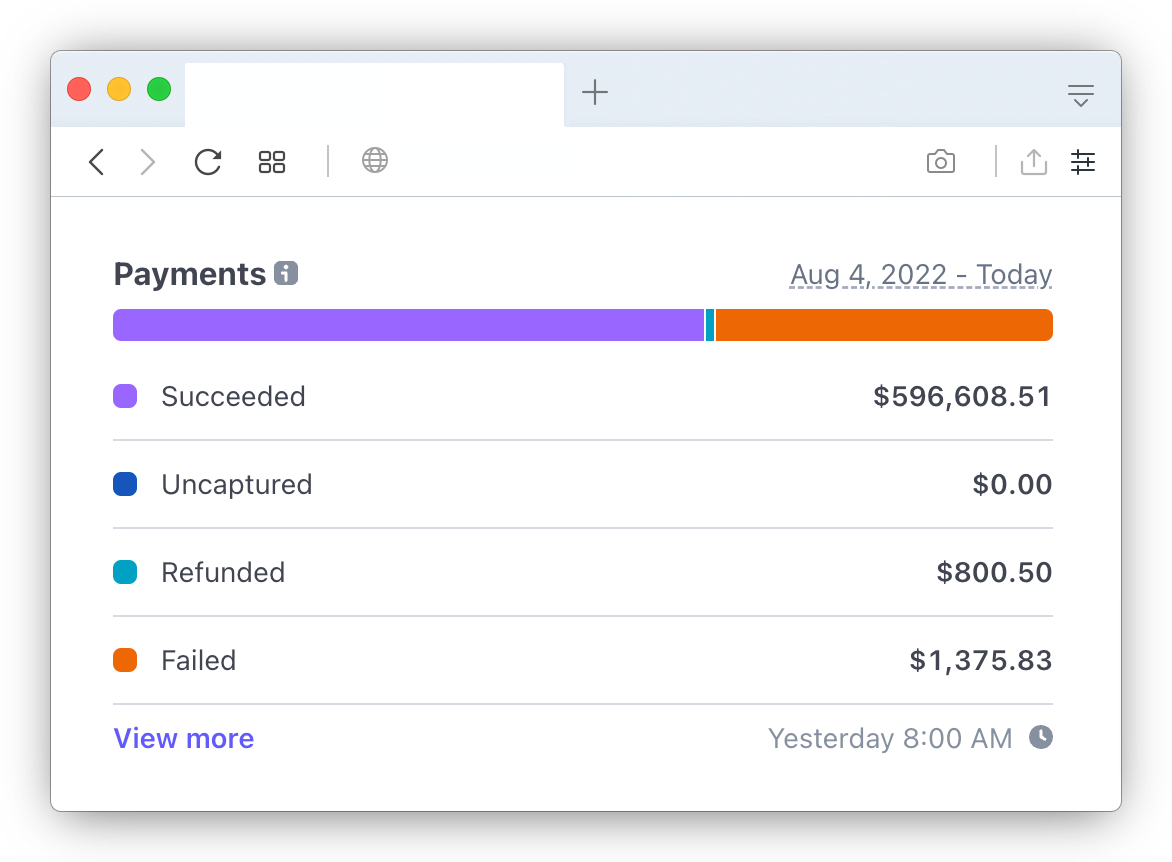Click the Payments info icon
The image size is (1172, 862).
pos(286,273)
